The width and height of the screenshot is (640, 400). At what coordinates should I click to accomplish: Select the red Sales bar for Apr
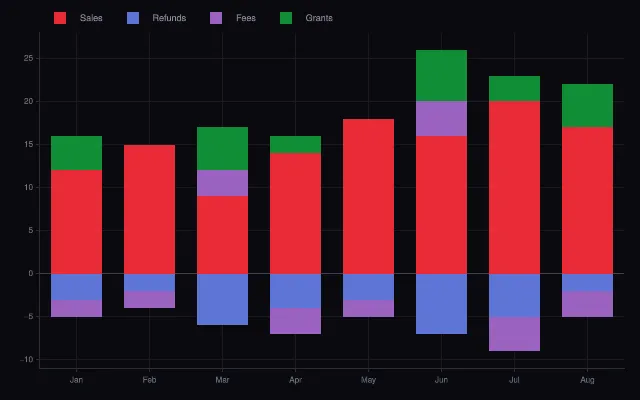pyautogui.click(x=296, y=213)
